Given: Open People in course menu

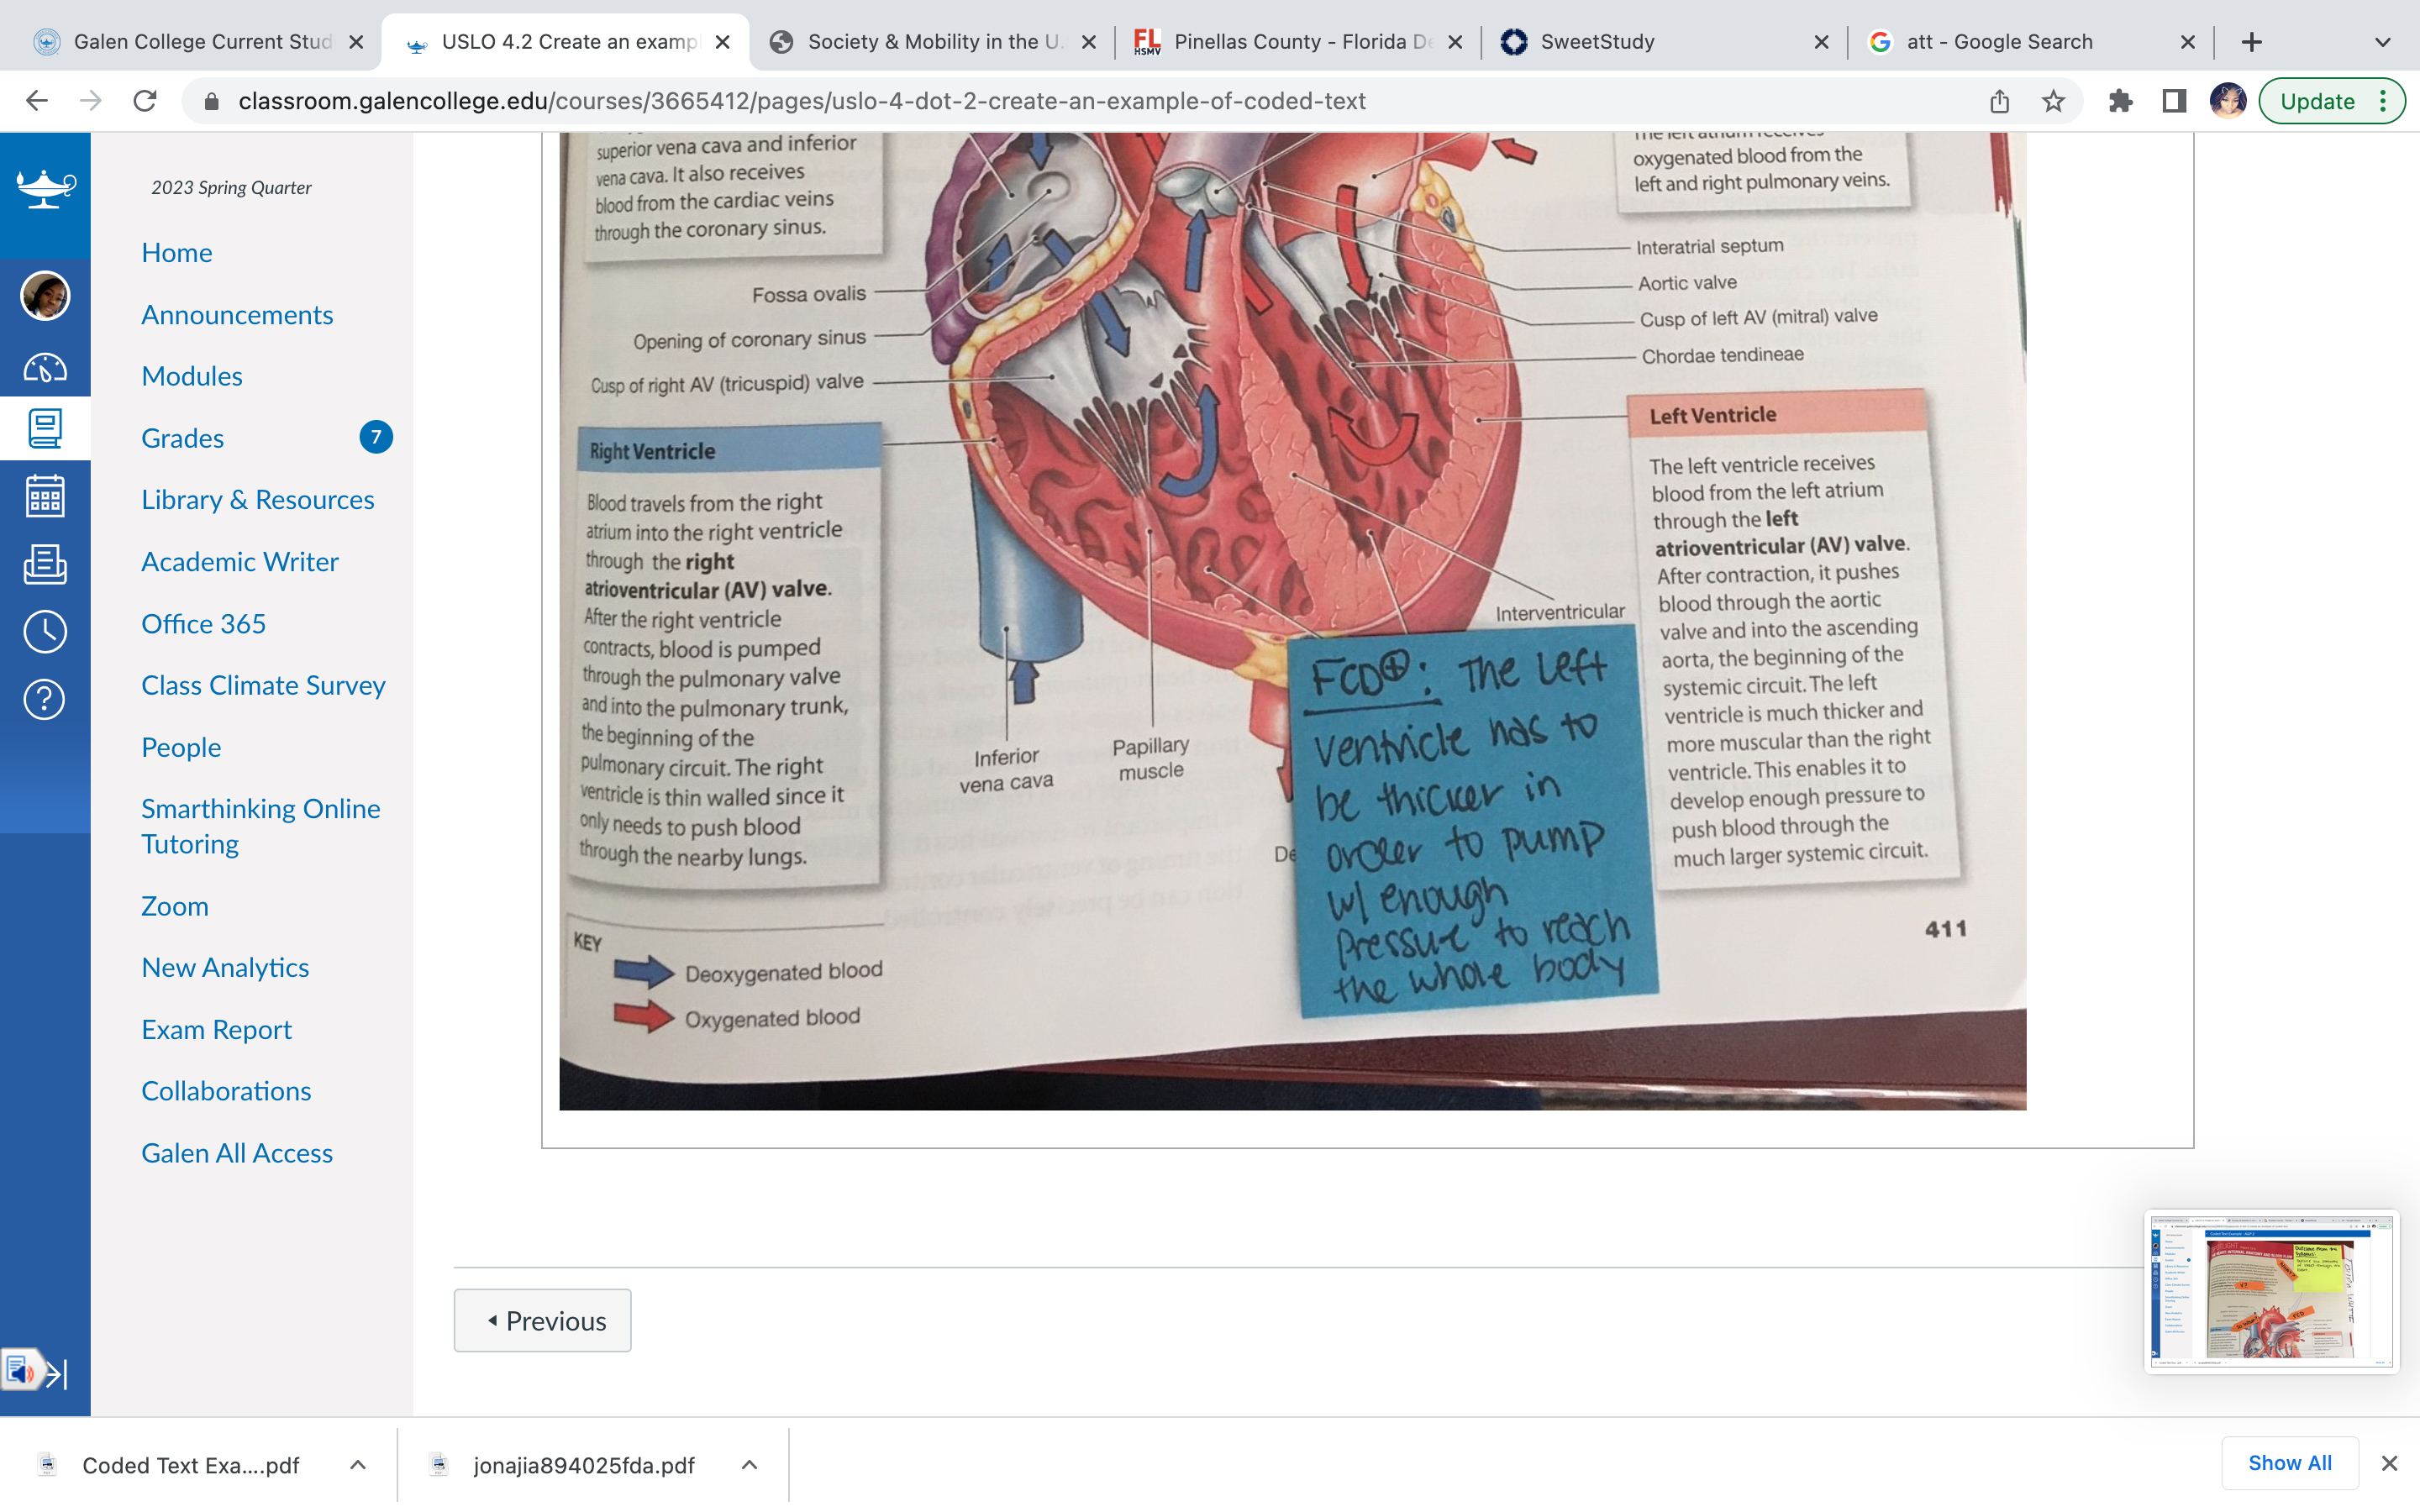Looking at the screenshot, I should [181, 747].
